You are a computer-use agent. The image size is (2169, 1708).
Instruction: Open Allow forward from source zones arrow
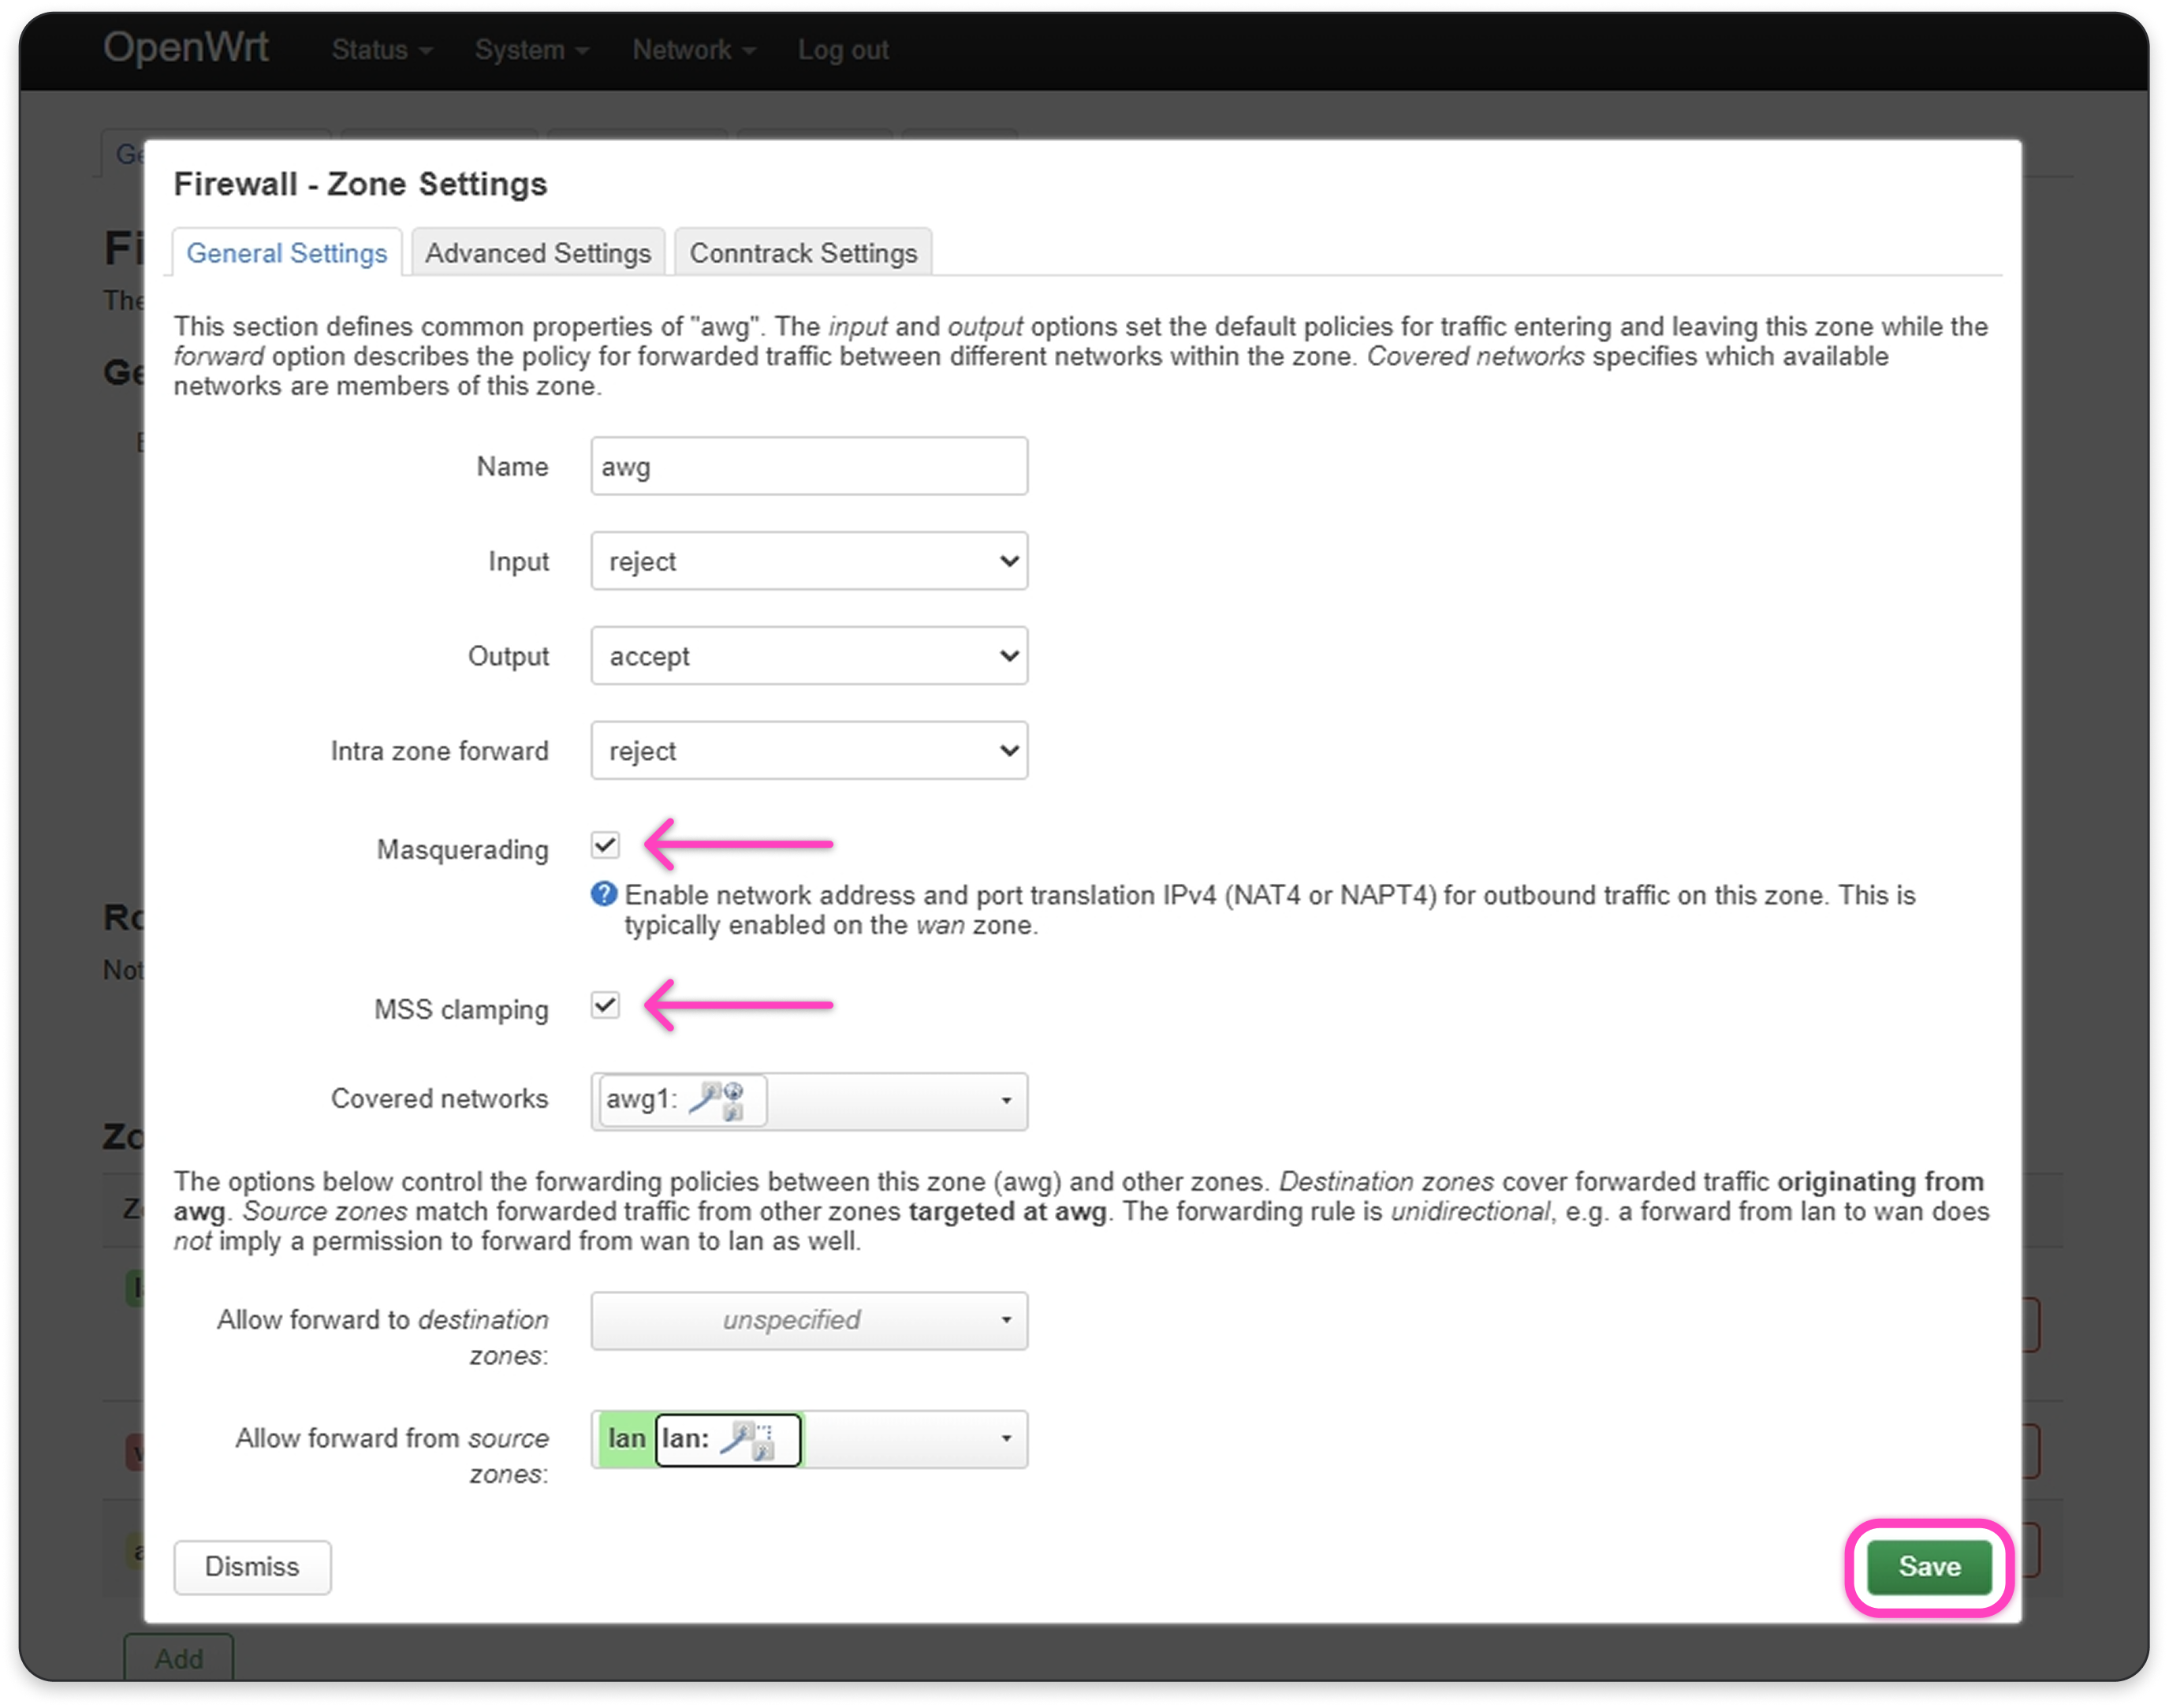point(1005,1439)
